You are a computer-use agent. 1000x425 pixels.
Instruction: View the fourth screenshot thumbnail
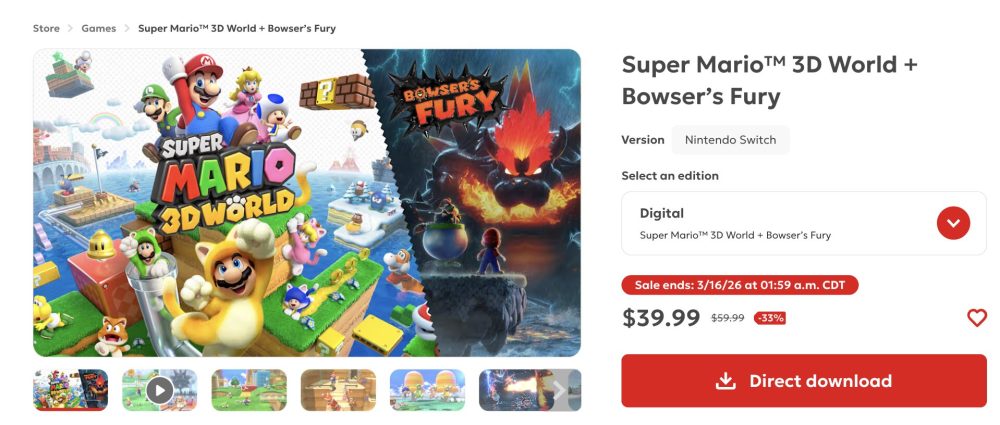pyautogui.click(x=338, y=389)
